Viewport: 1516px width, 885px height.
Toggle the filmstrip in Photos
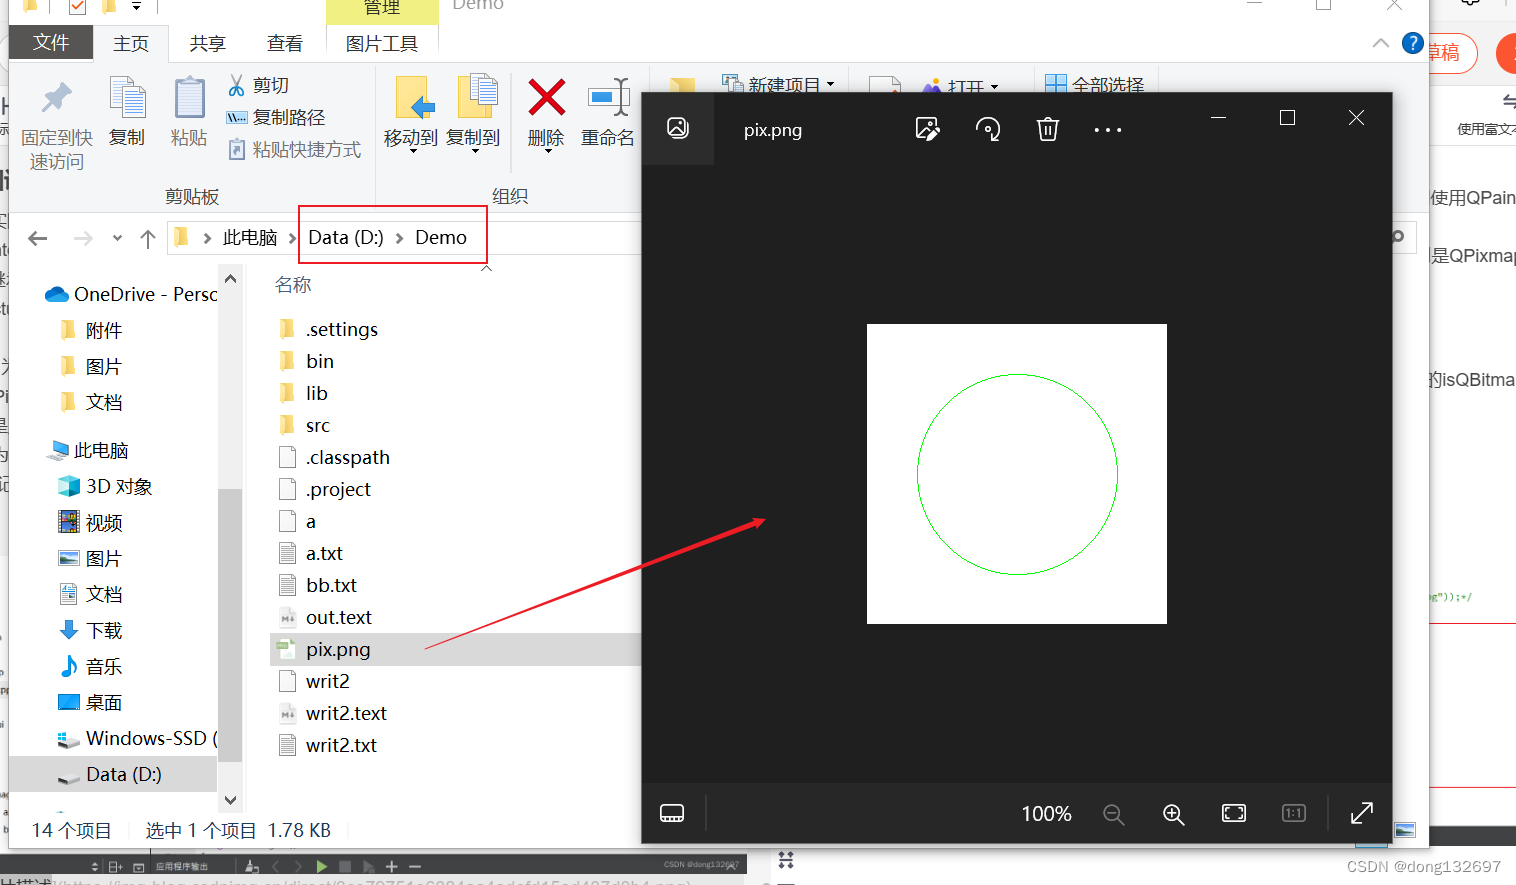click(x=672, y=813)
